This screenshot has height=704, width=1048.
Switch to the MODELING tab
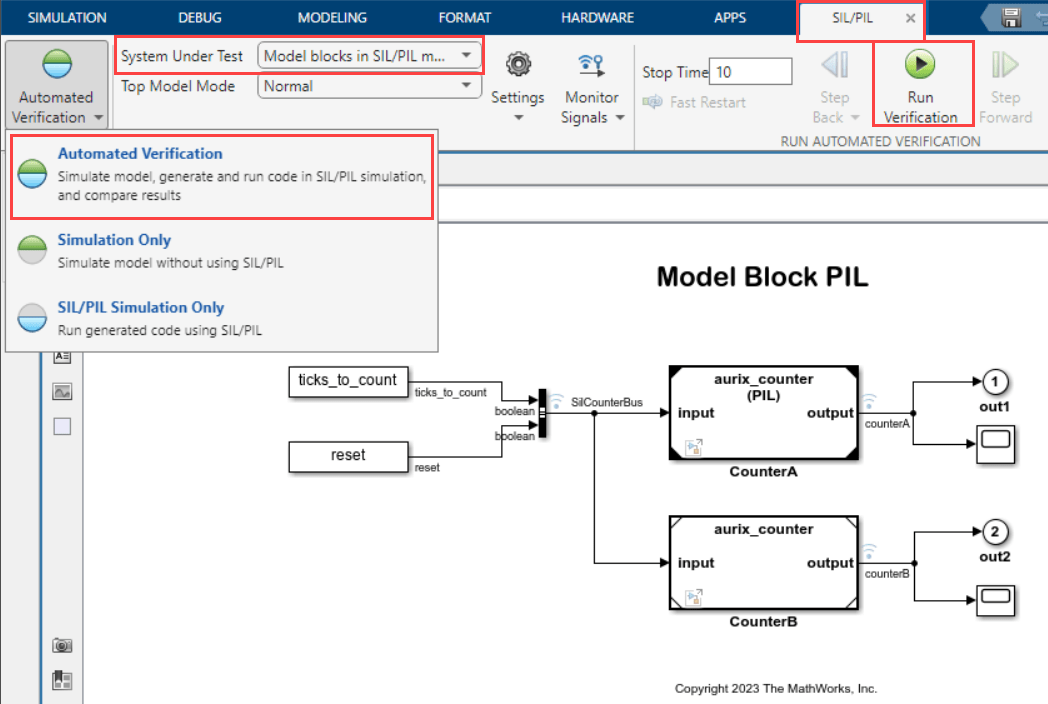pyautogui.click(x=332, y=18)
